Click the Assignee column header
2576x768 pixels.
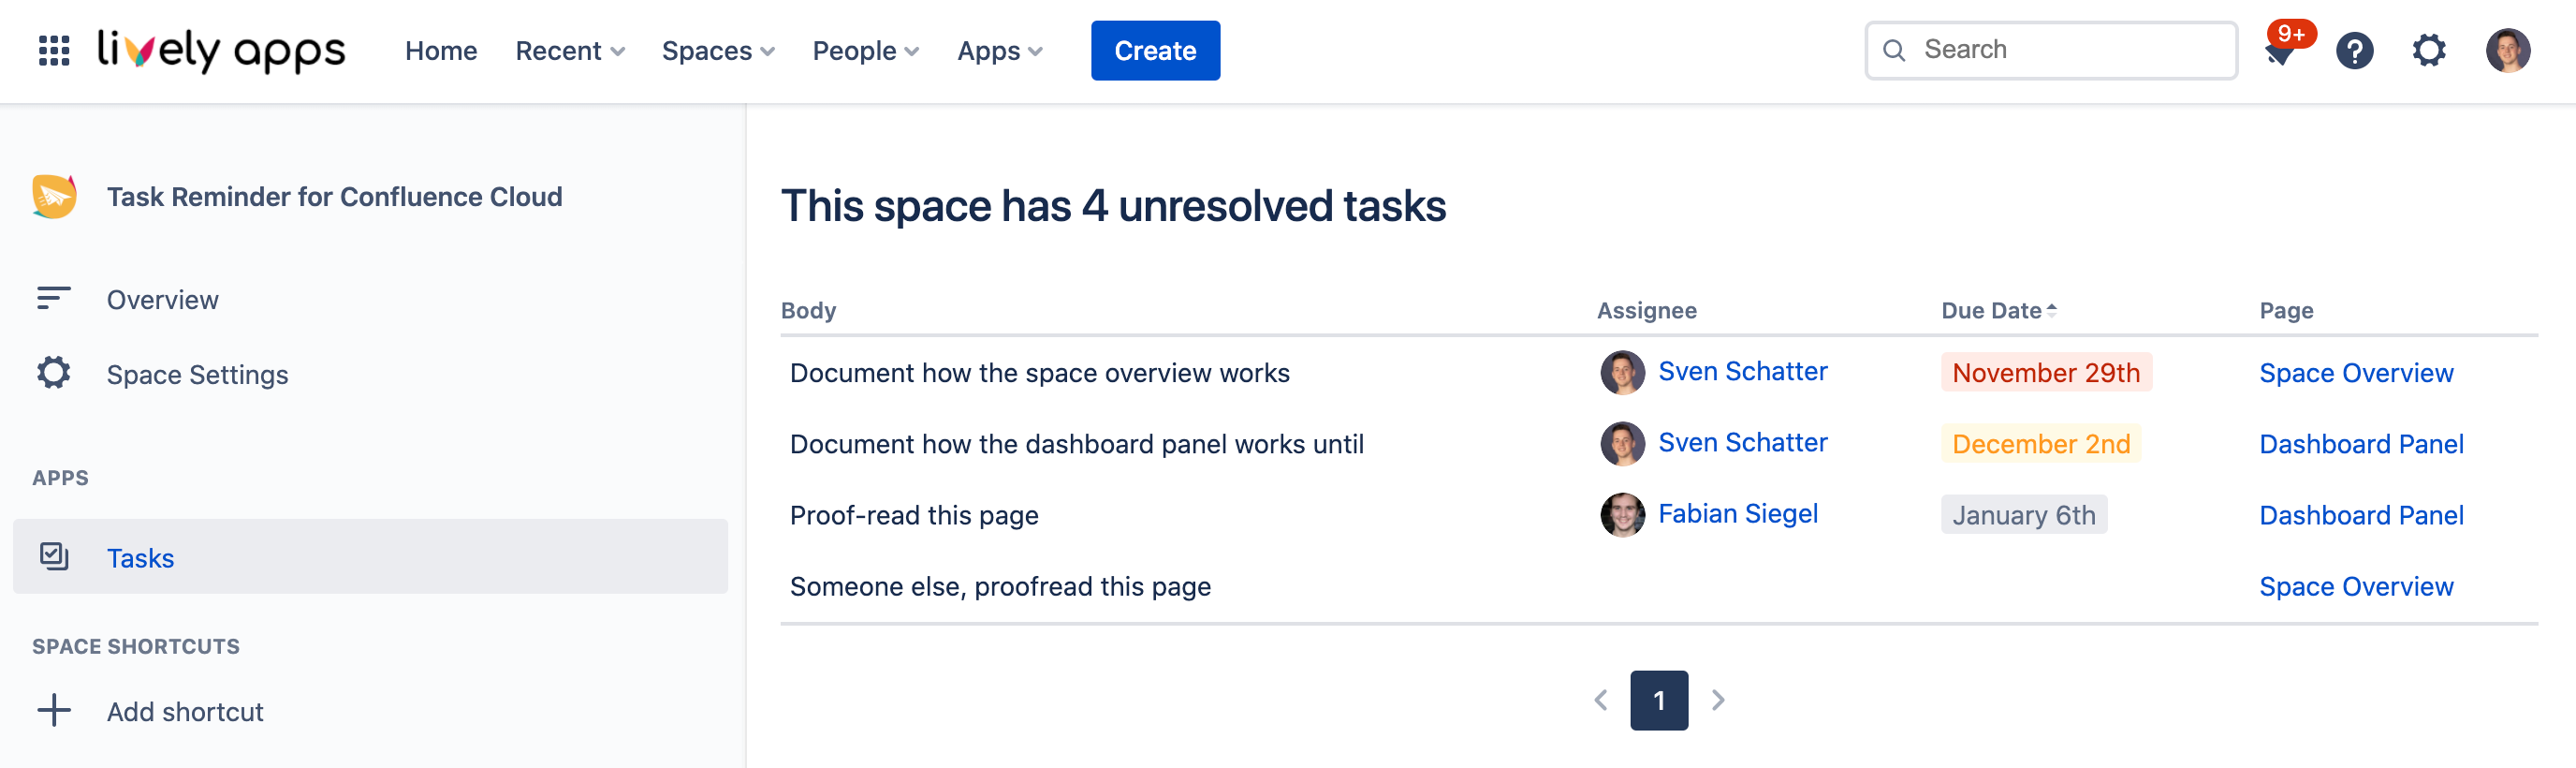tap(1646, 310)
